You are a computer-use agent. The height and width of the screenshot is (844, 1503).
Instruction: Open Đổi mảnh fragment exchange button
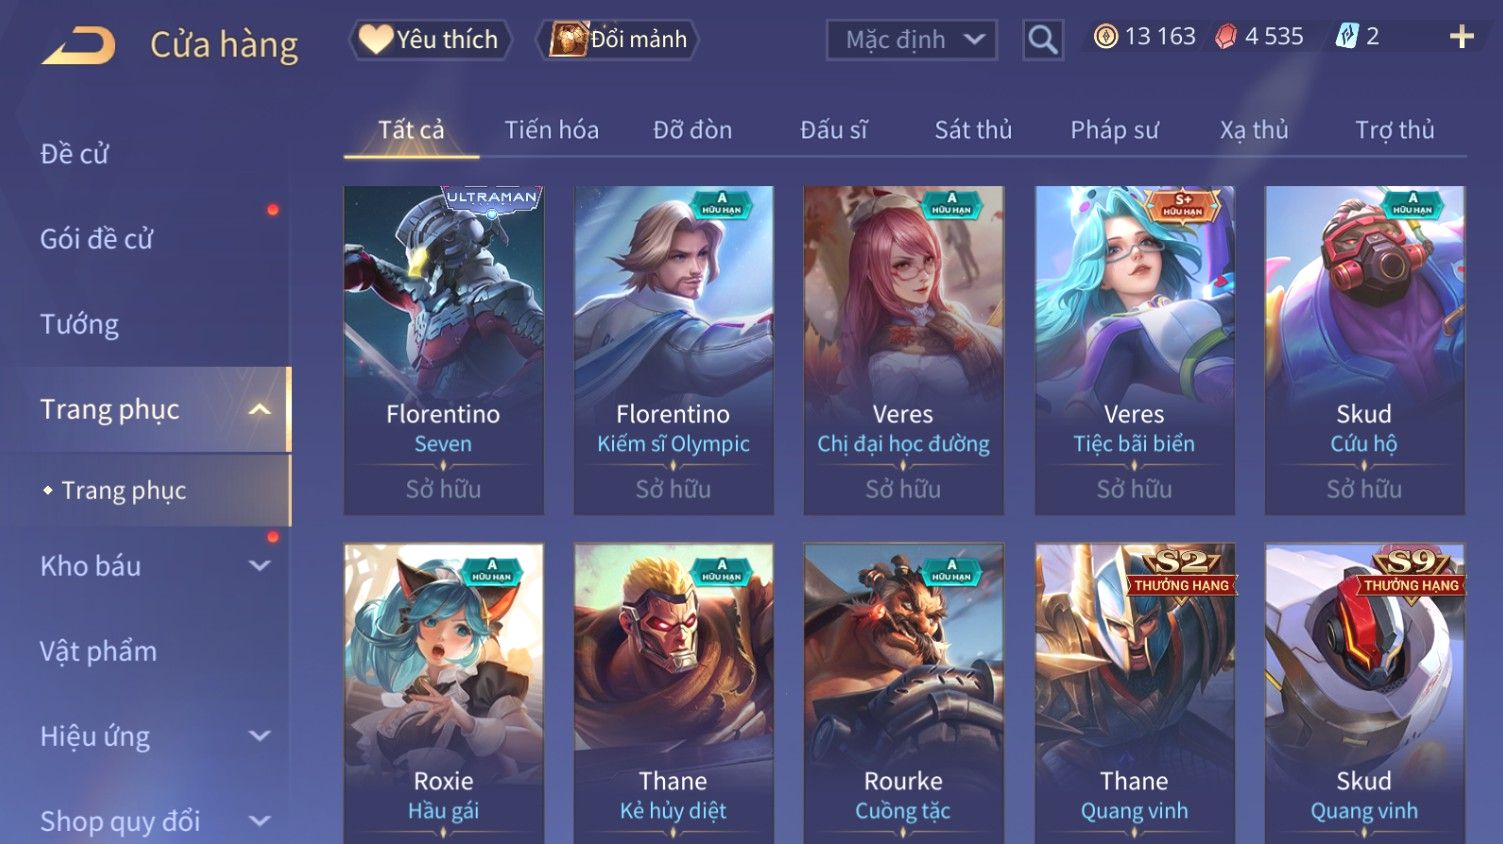coord(618,40)
